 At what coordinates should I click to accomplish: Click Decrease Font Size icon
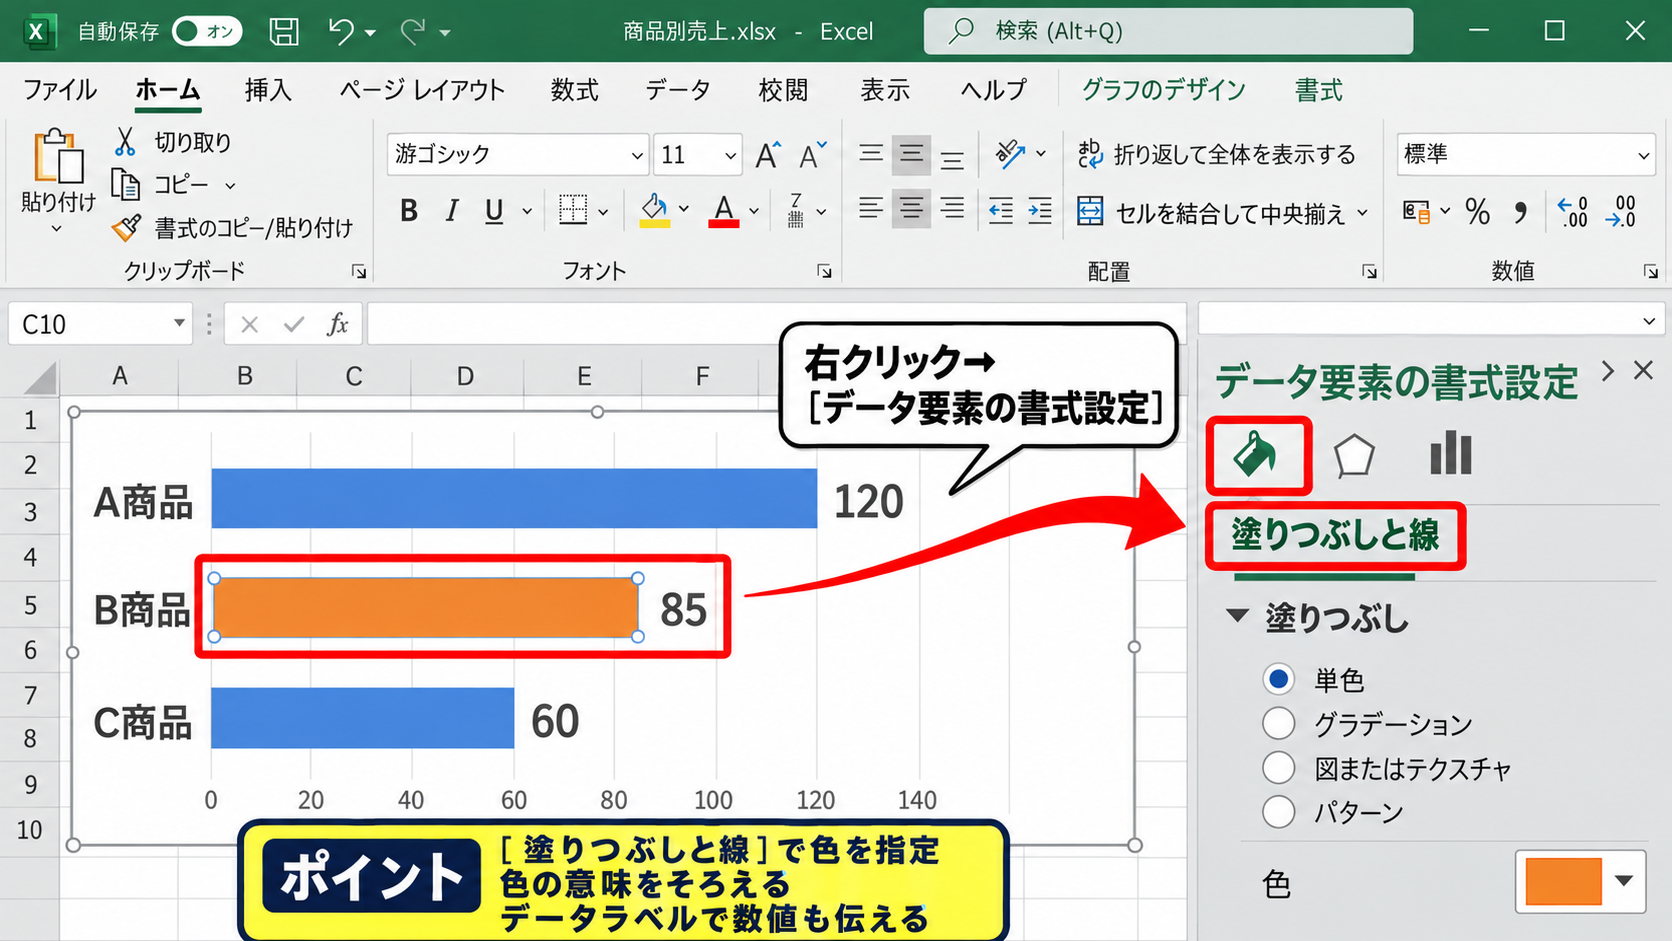click(x=813, y=155)
